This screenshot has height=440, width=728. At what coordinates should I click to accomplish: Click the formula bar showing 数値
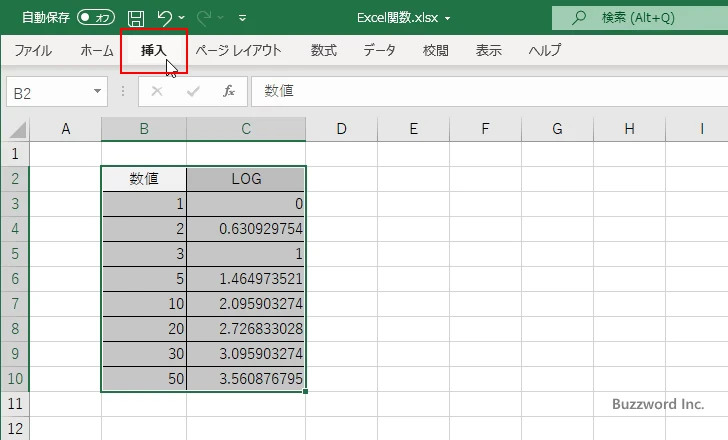(490, 91)
